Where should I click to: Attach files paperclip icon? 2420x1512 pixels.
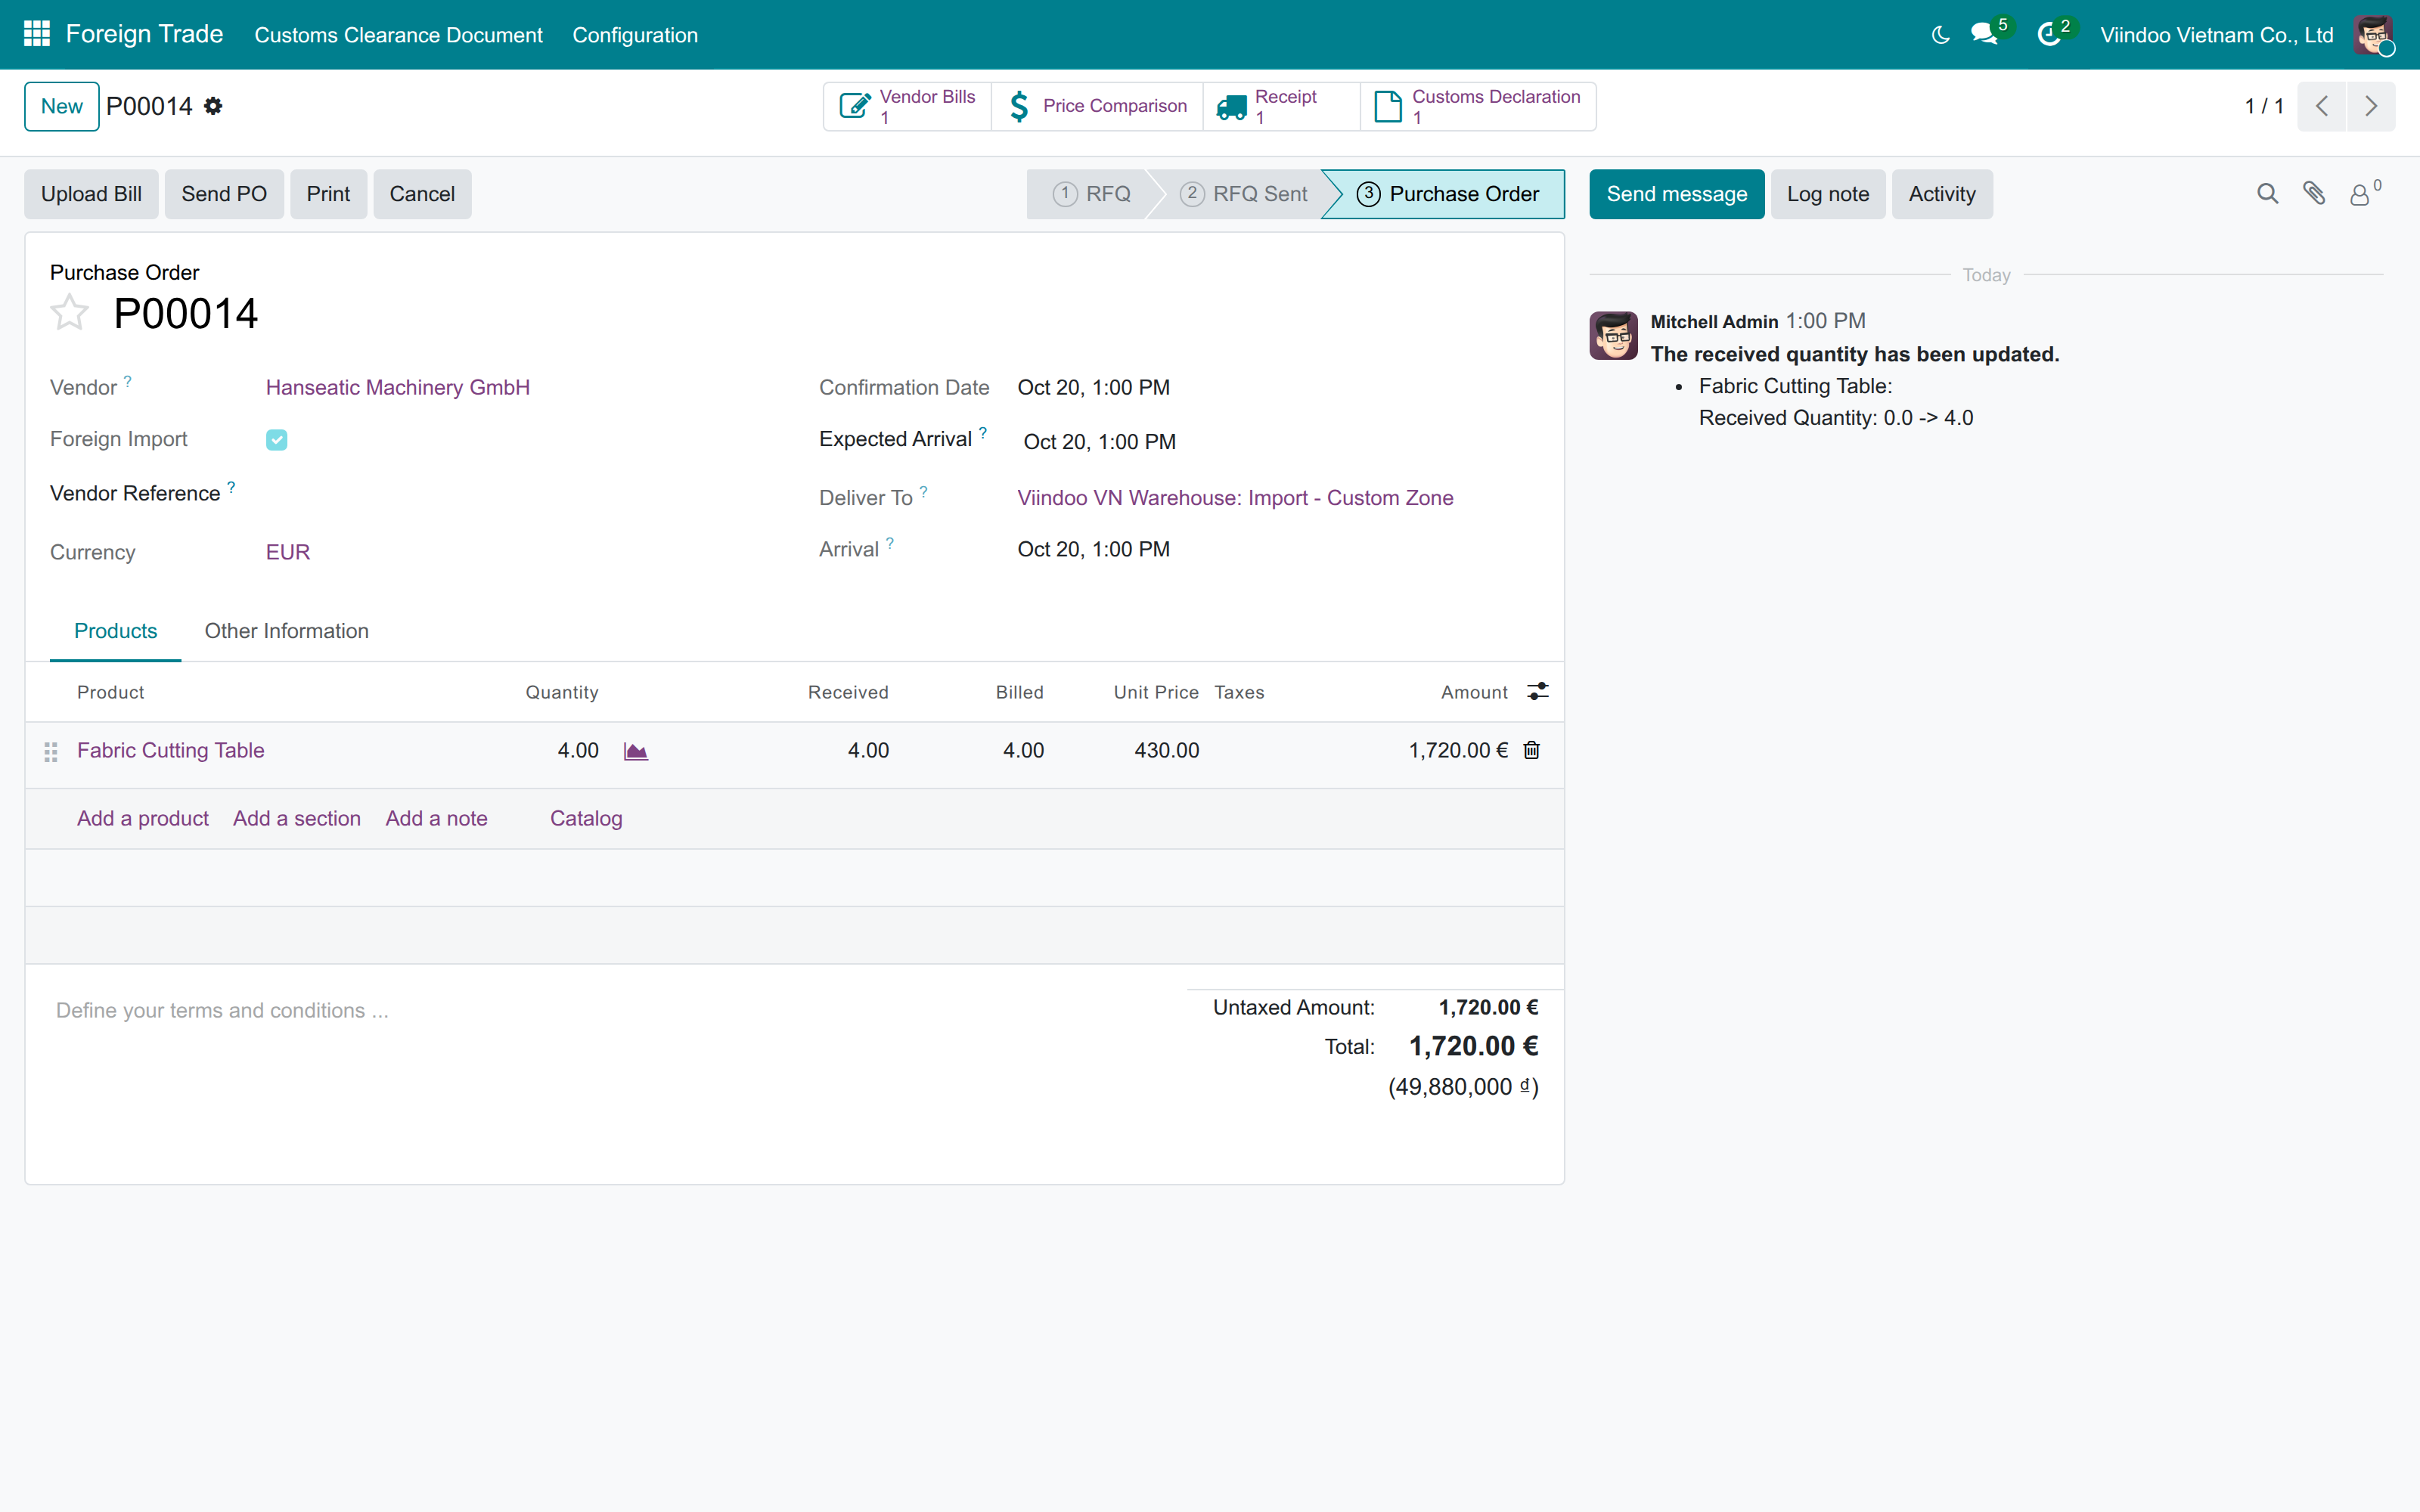coord(2314,194)
